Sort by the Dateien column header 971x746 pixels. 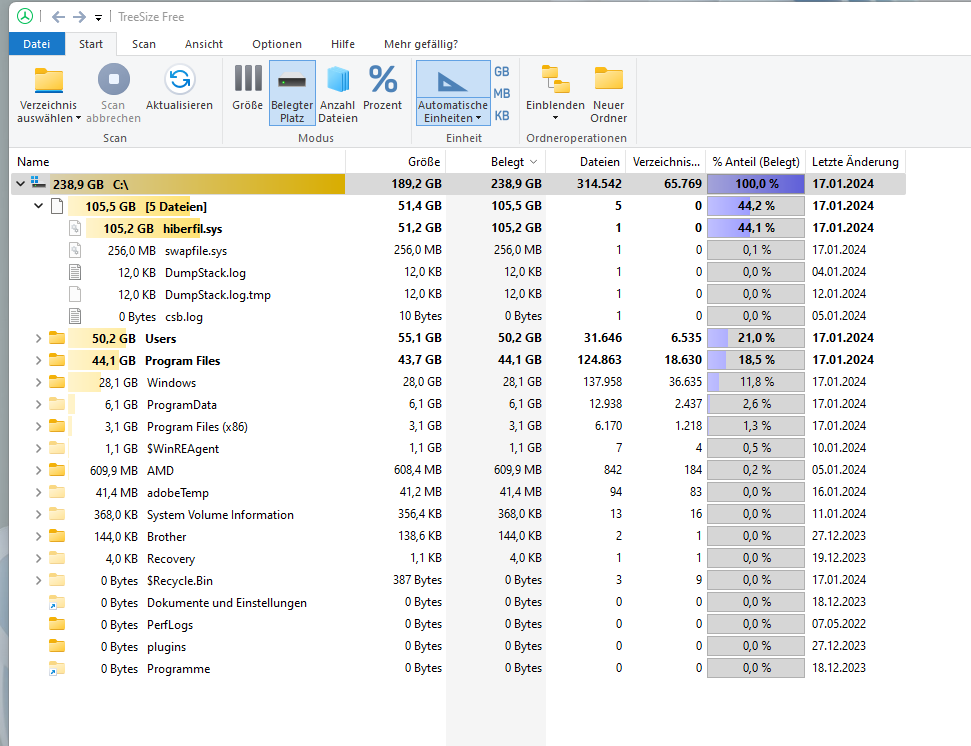coord(585,162)
